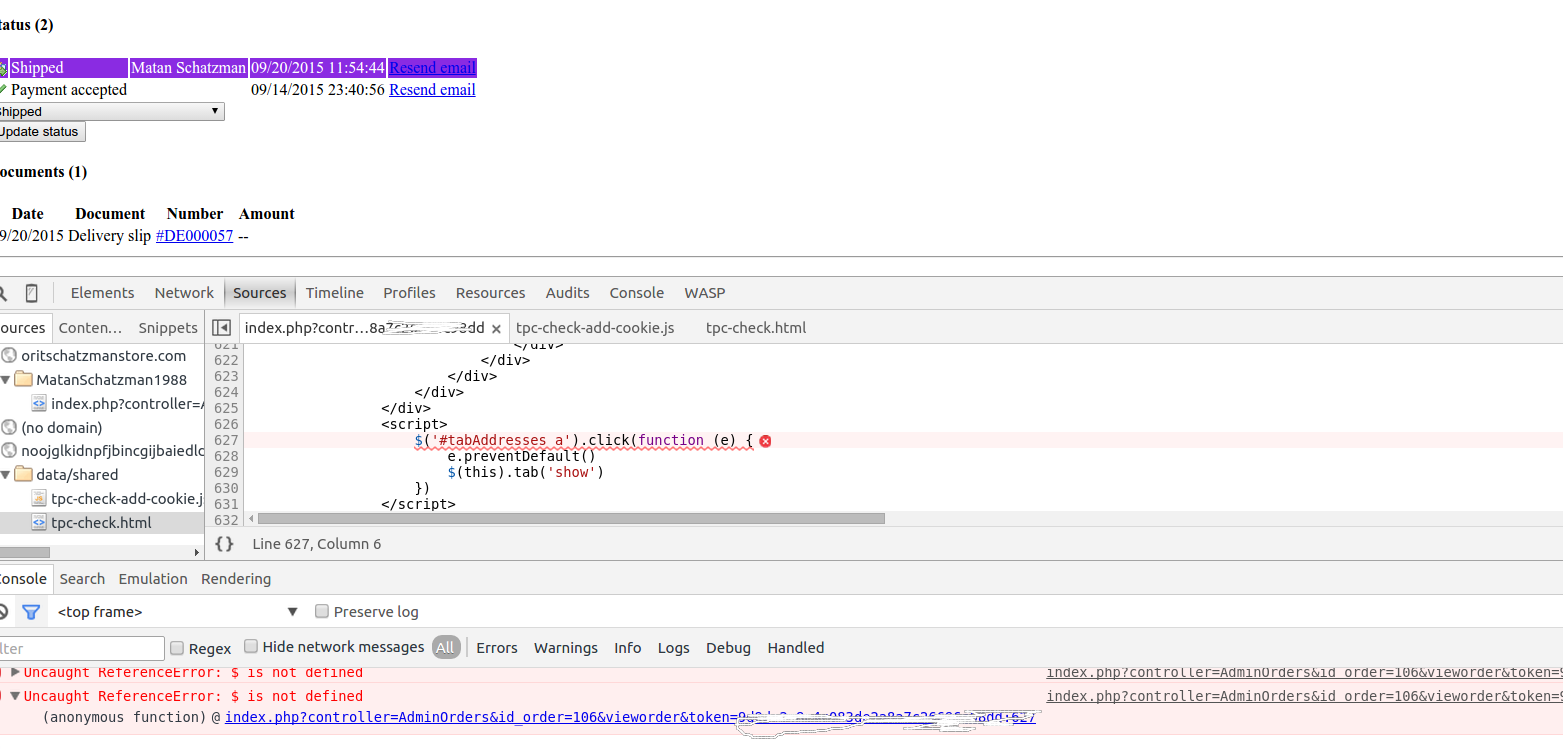Expand the first Uncaught ReferenceError message arrow
The width and height of the screenshot is (1563, 749).
click(x=15, y=672)
